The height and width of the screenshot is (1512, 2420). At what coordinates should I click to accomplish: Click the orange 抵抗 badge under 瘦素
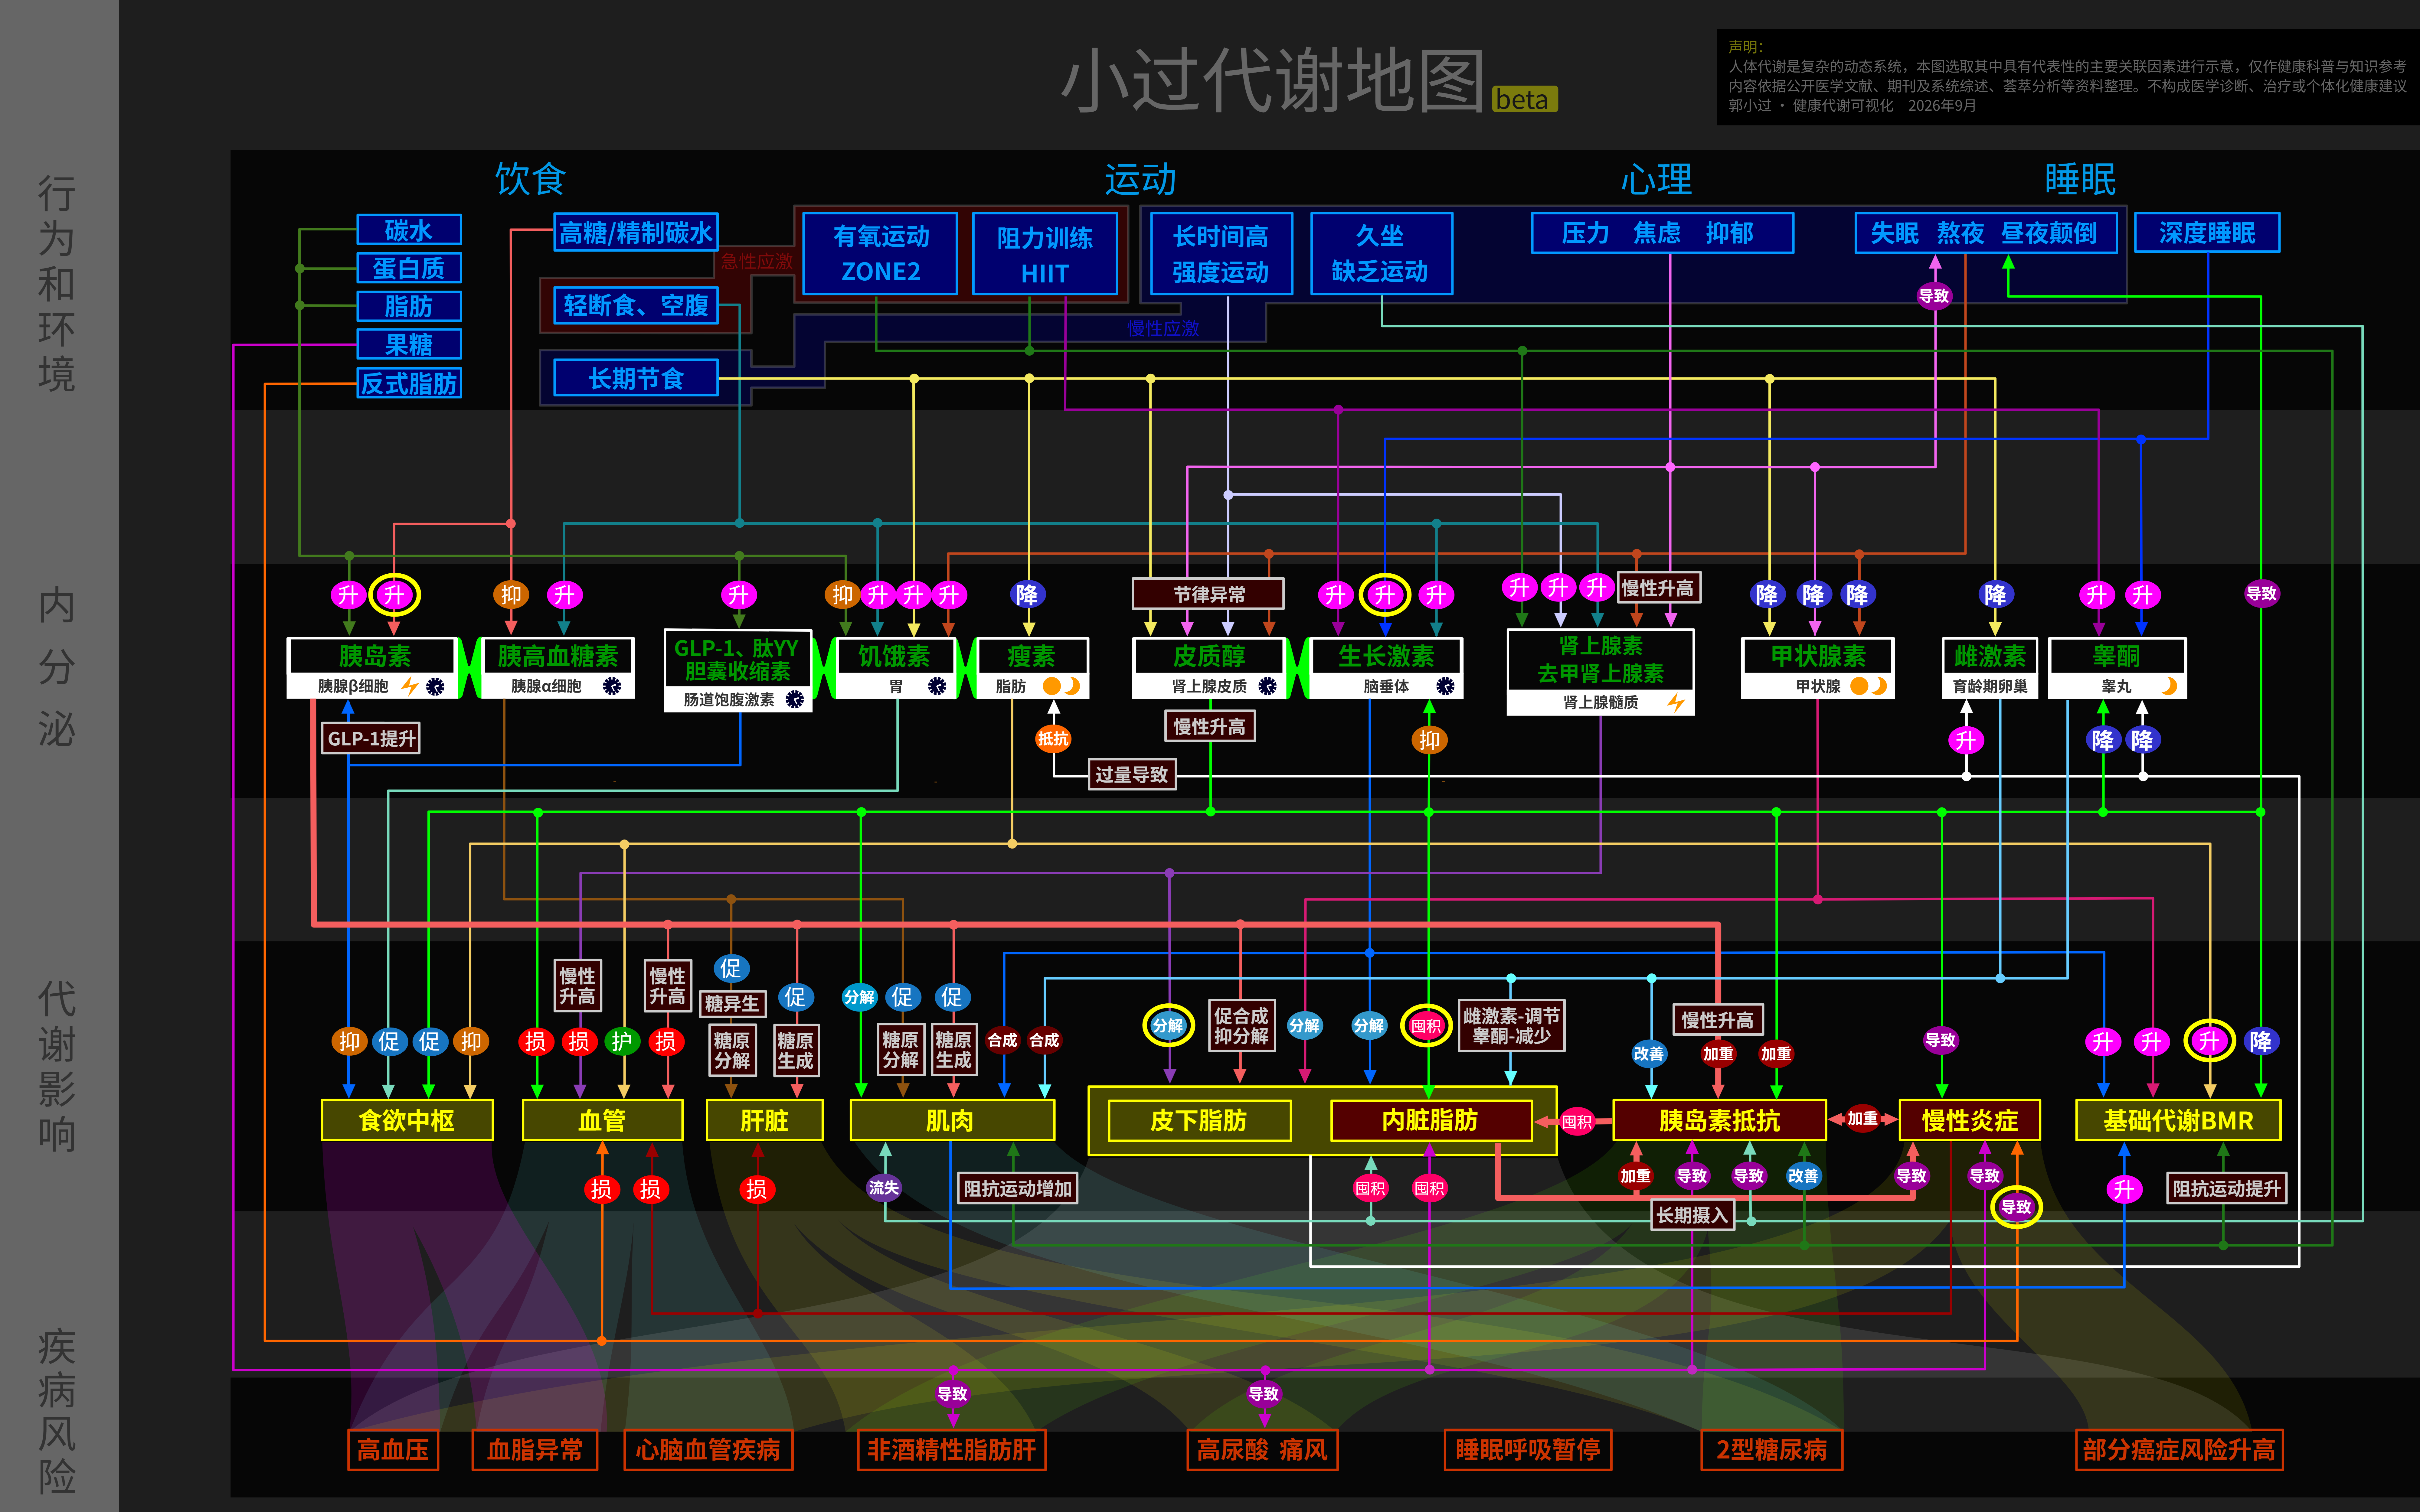1053,739
